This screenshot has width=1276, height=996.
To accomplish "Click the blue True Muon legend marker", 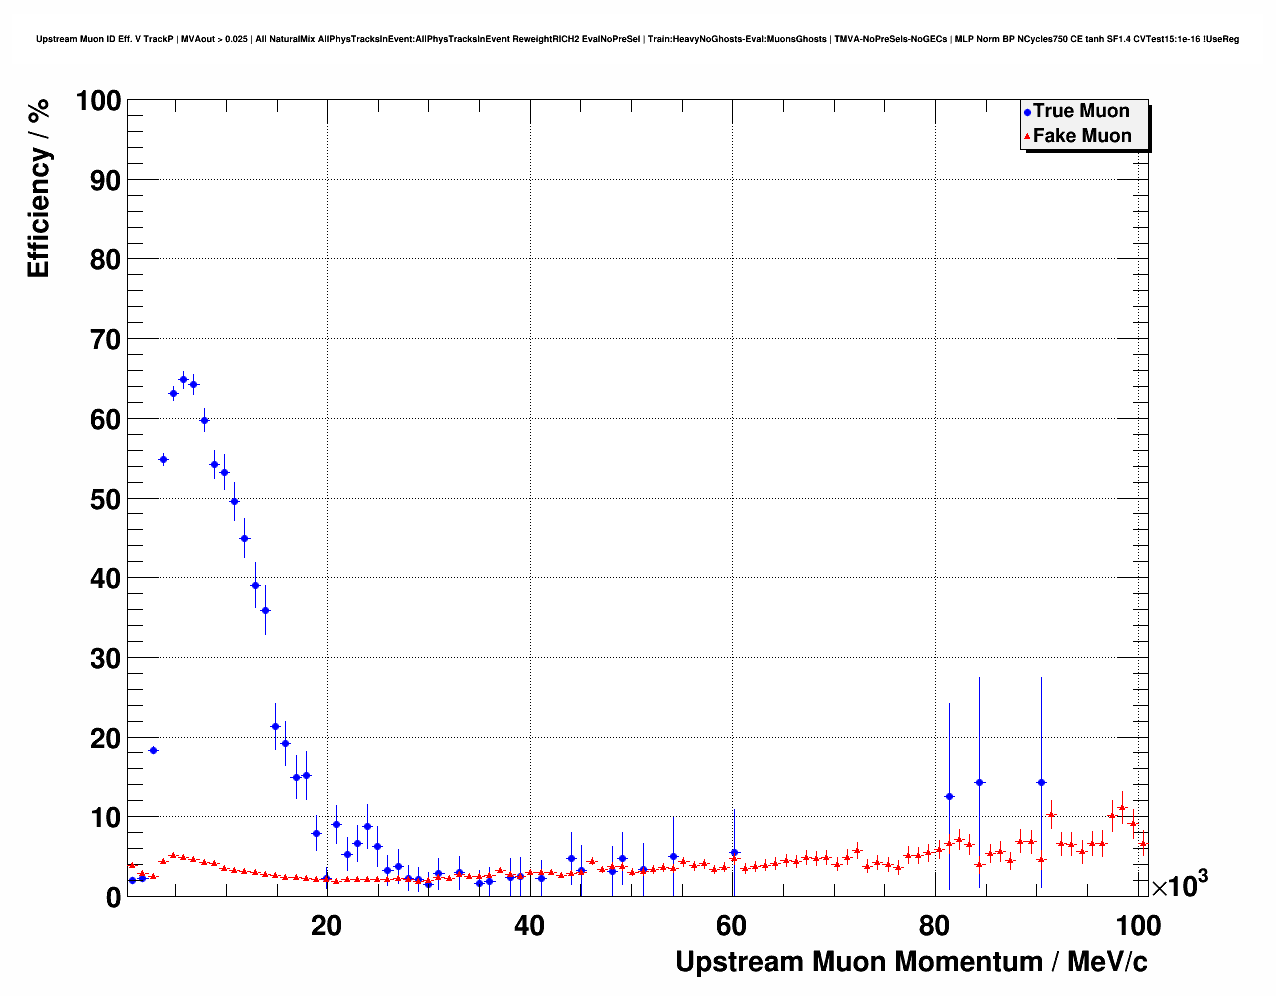I will coord(1027,113).
